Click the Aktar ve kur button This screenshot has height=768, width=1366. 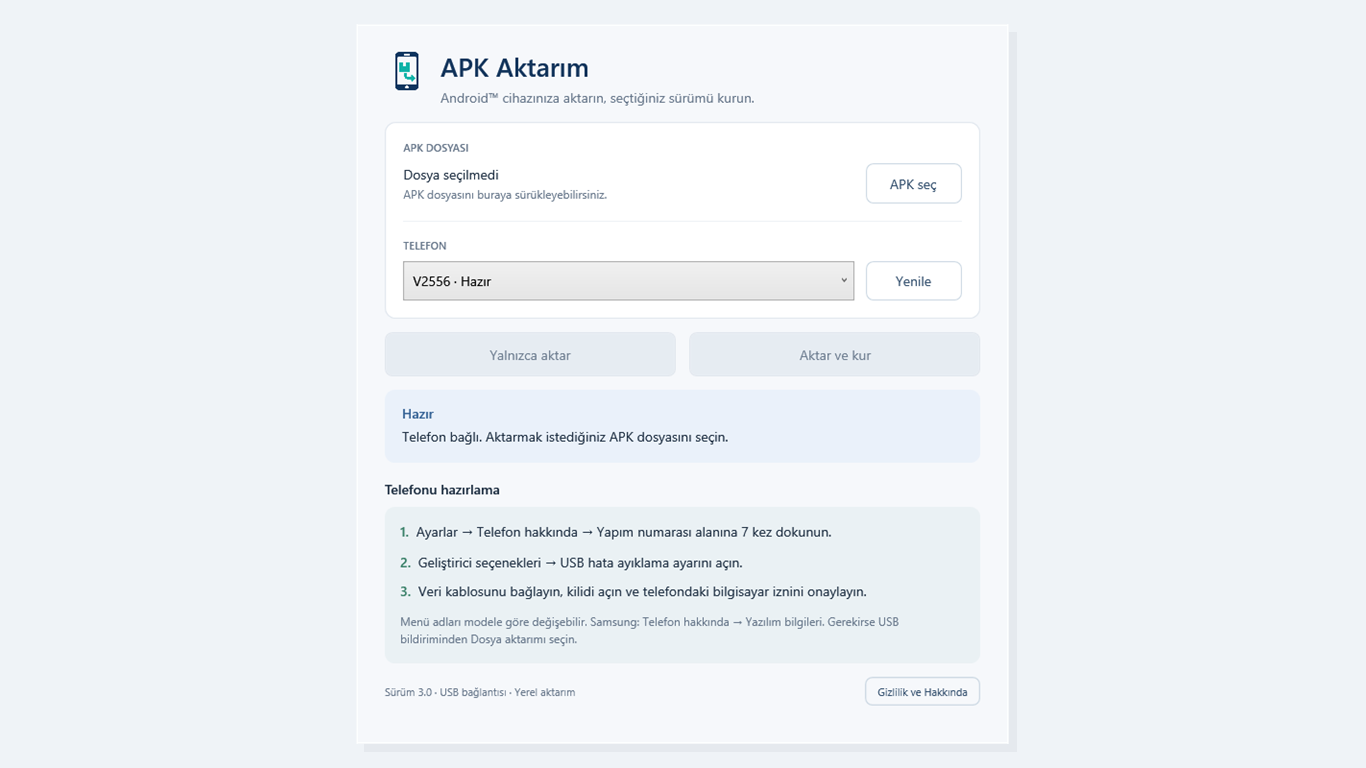[834, 355]
